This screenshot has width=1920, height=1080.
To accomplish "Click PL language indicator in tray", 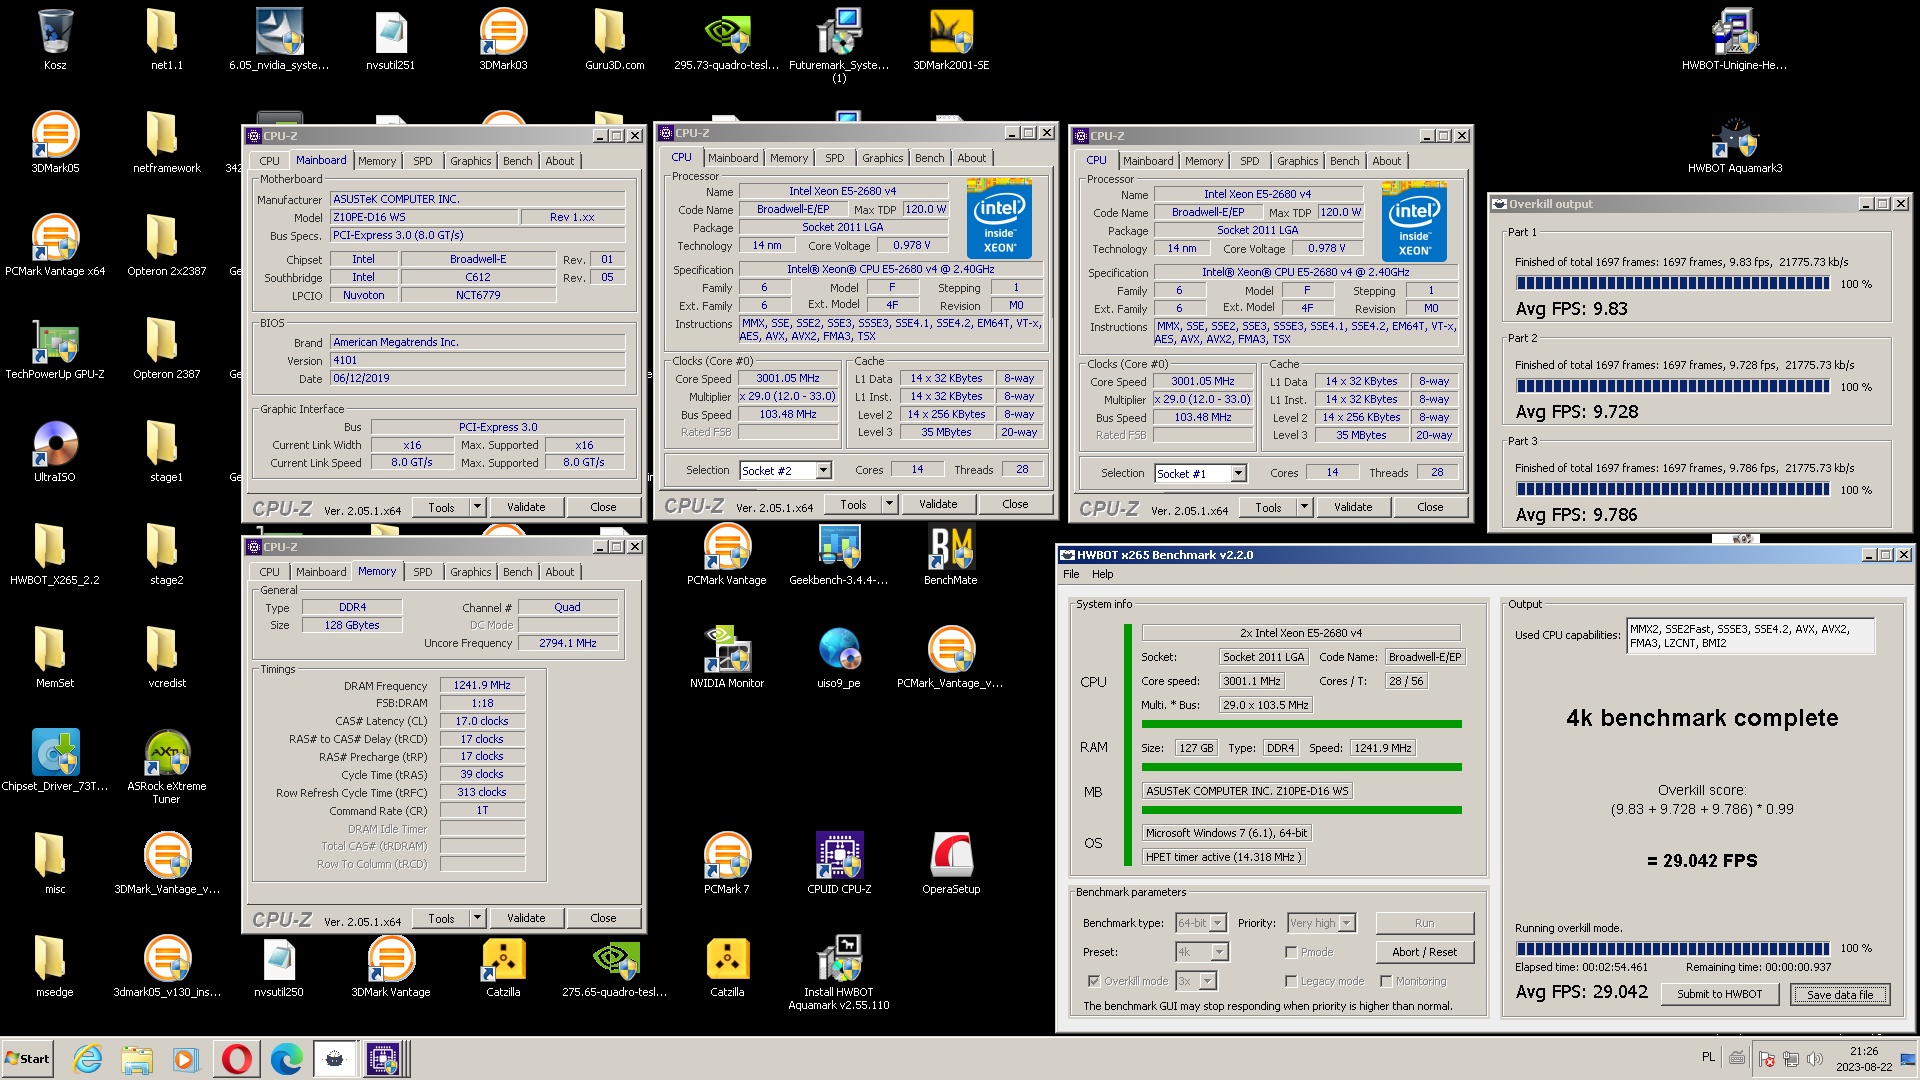I will 1708,1057.
